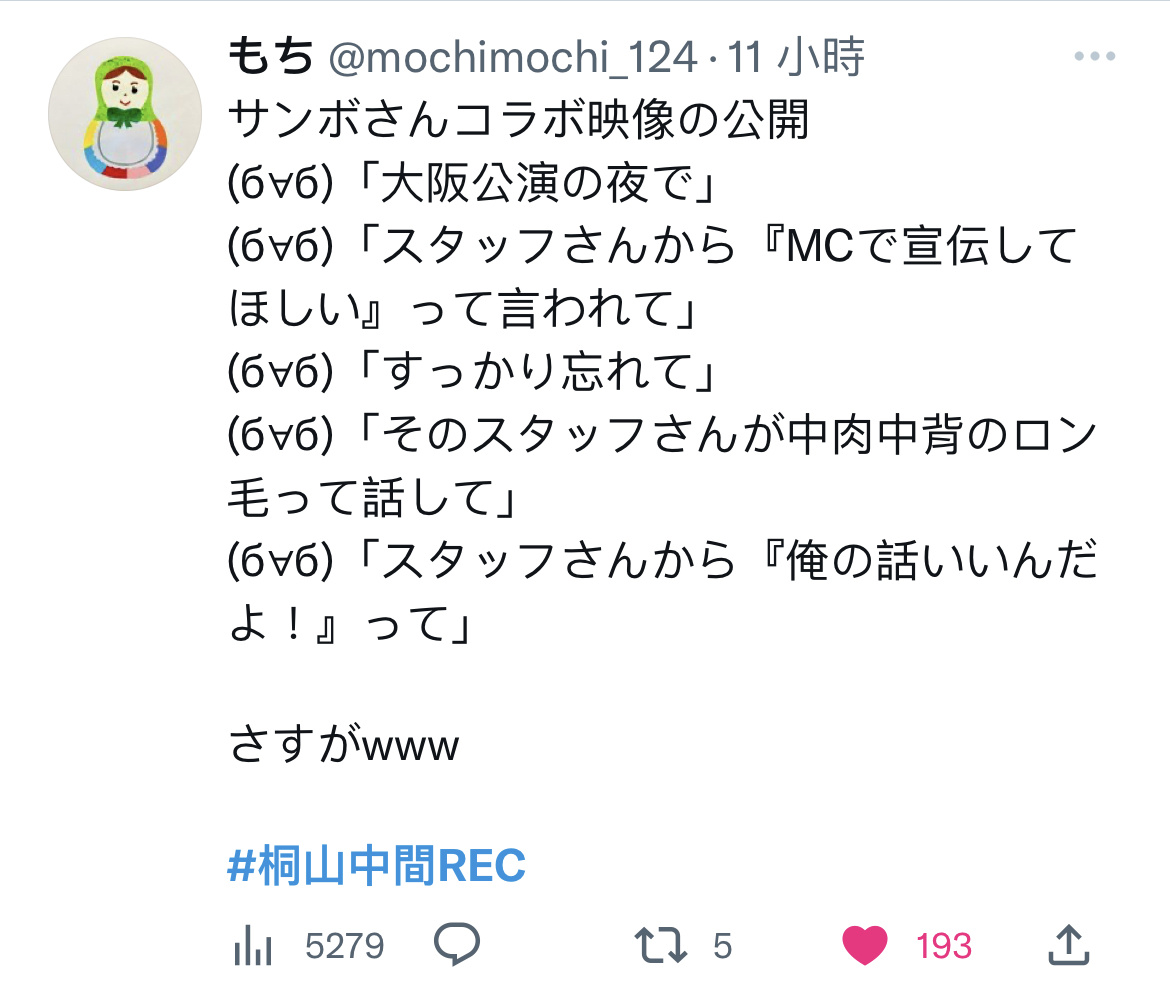Screen dimensions: 1170x1000
Task: Click the matryoshka doll profile avatar
Action: [x=125, y=114]
